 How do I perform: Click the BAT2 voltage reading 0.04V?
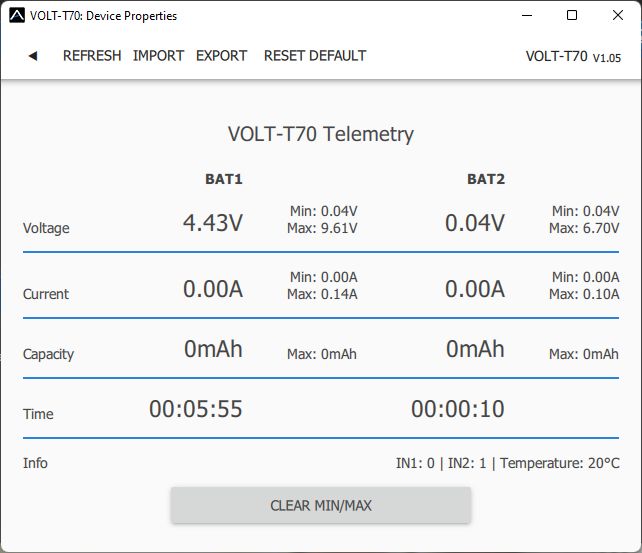tap(474, 222)
